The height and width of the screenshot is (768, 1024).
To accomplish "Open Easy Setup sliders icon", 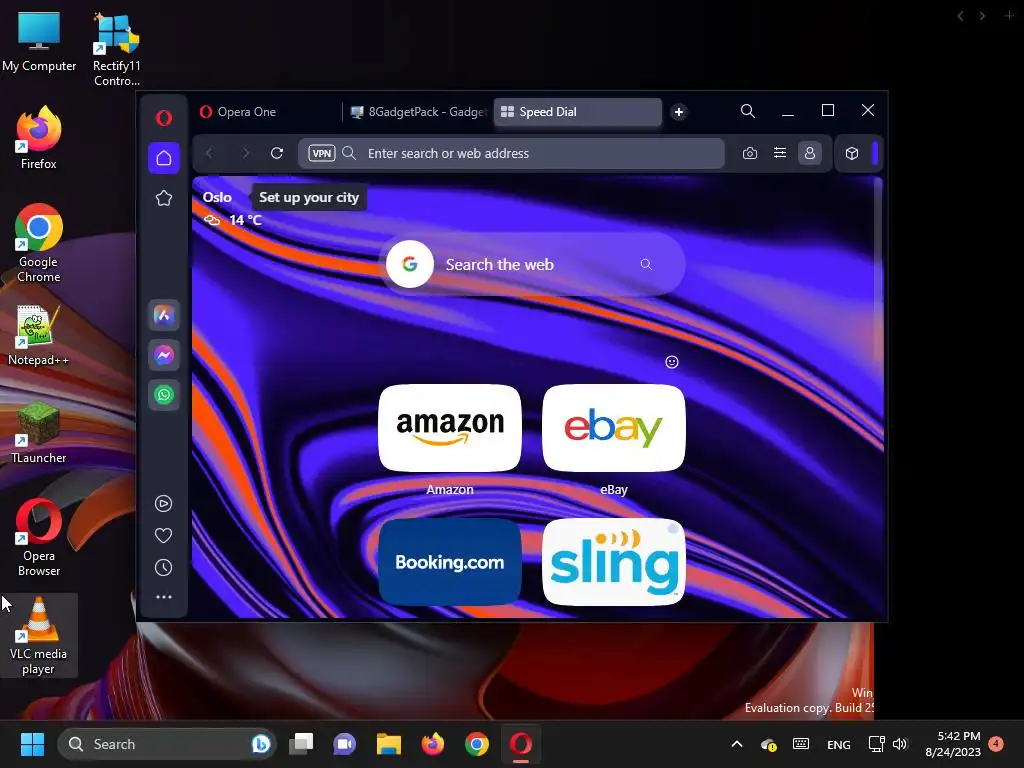I will click(780, 153).
